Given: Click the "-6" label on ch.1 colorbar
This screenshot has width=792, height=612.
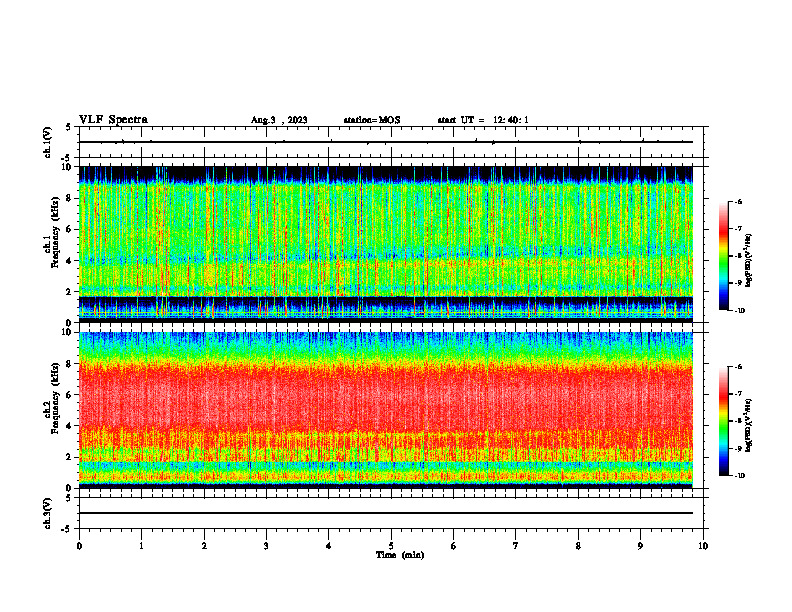Looking at the screenshot, I should 738,201.
